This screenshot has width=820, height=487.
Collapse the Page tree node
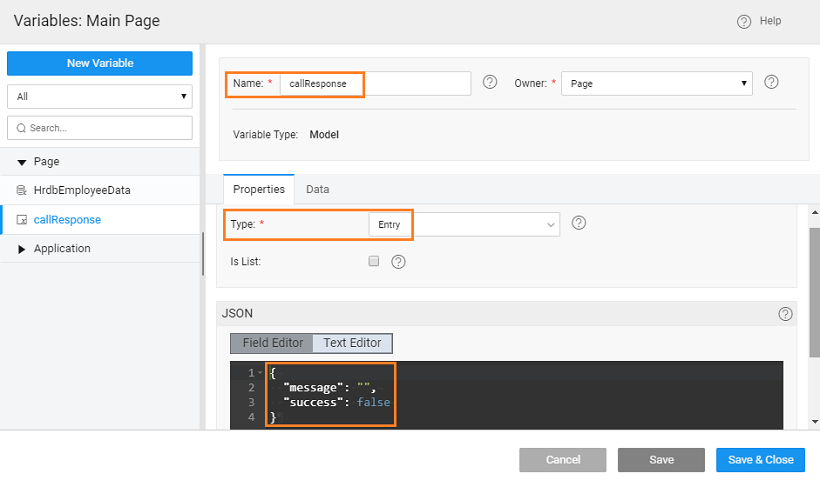[22, 162]
